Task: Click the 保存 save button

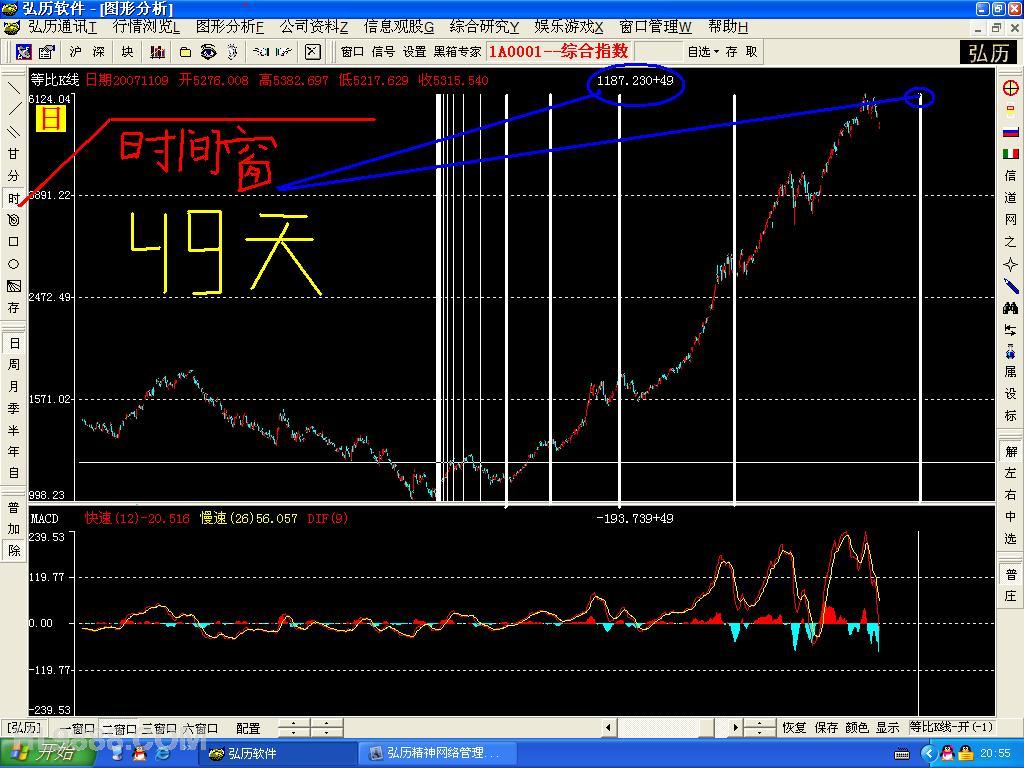Action: click(826, 728)
